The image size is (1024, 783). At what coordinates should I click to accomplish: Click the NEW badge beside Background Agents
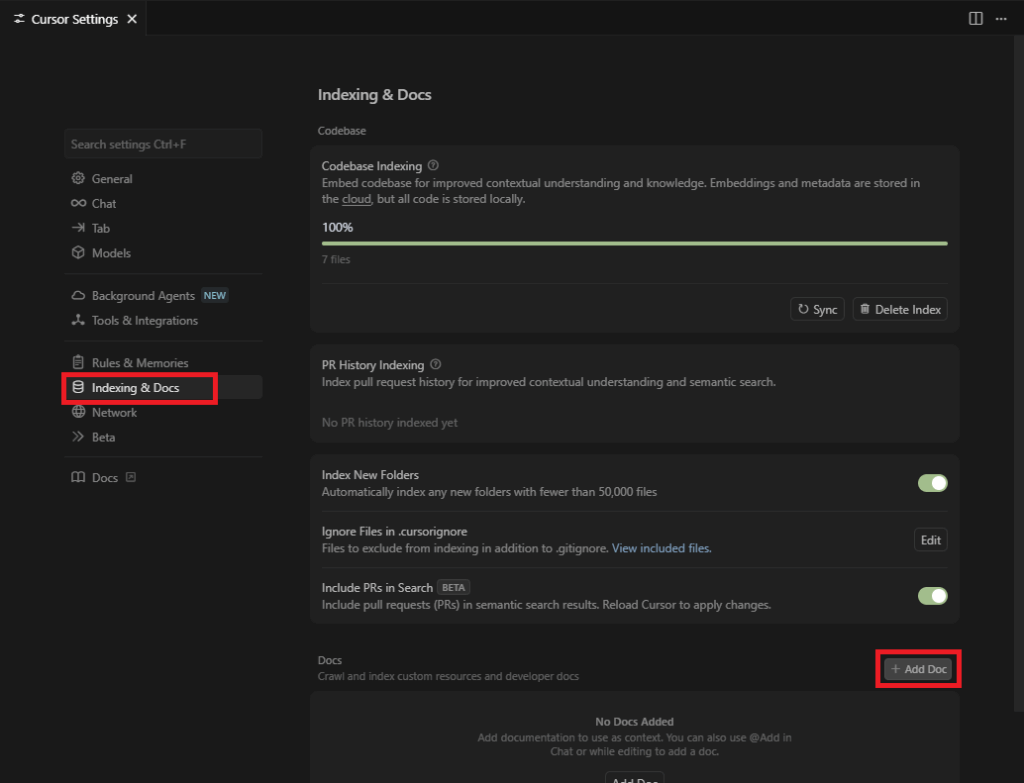(215, 296)
